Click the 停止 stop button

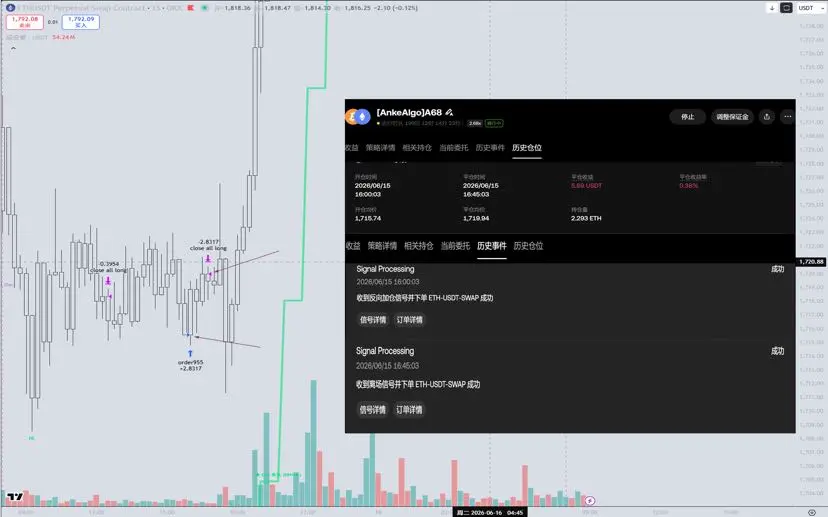pos(688,117)
